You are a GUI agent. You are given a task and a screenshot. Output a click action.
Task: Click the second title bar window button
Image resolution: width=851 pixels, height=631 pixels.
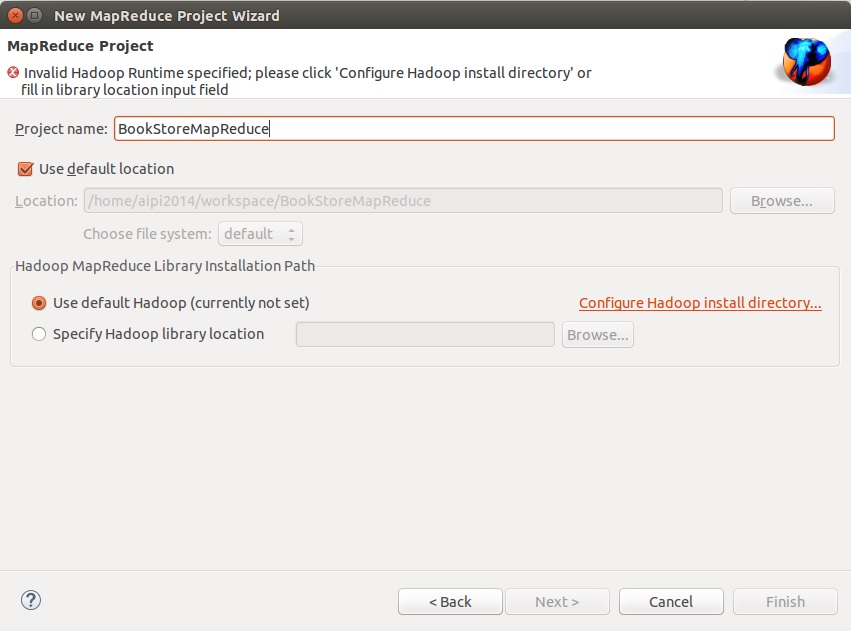tap(34, 15)
